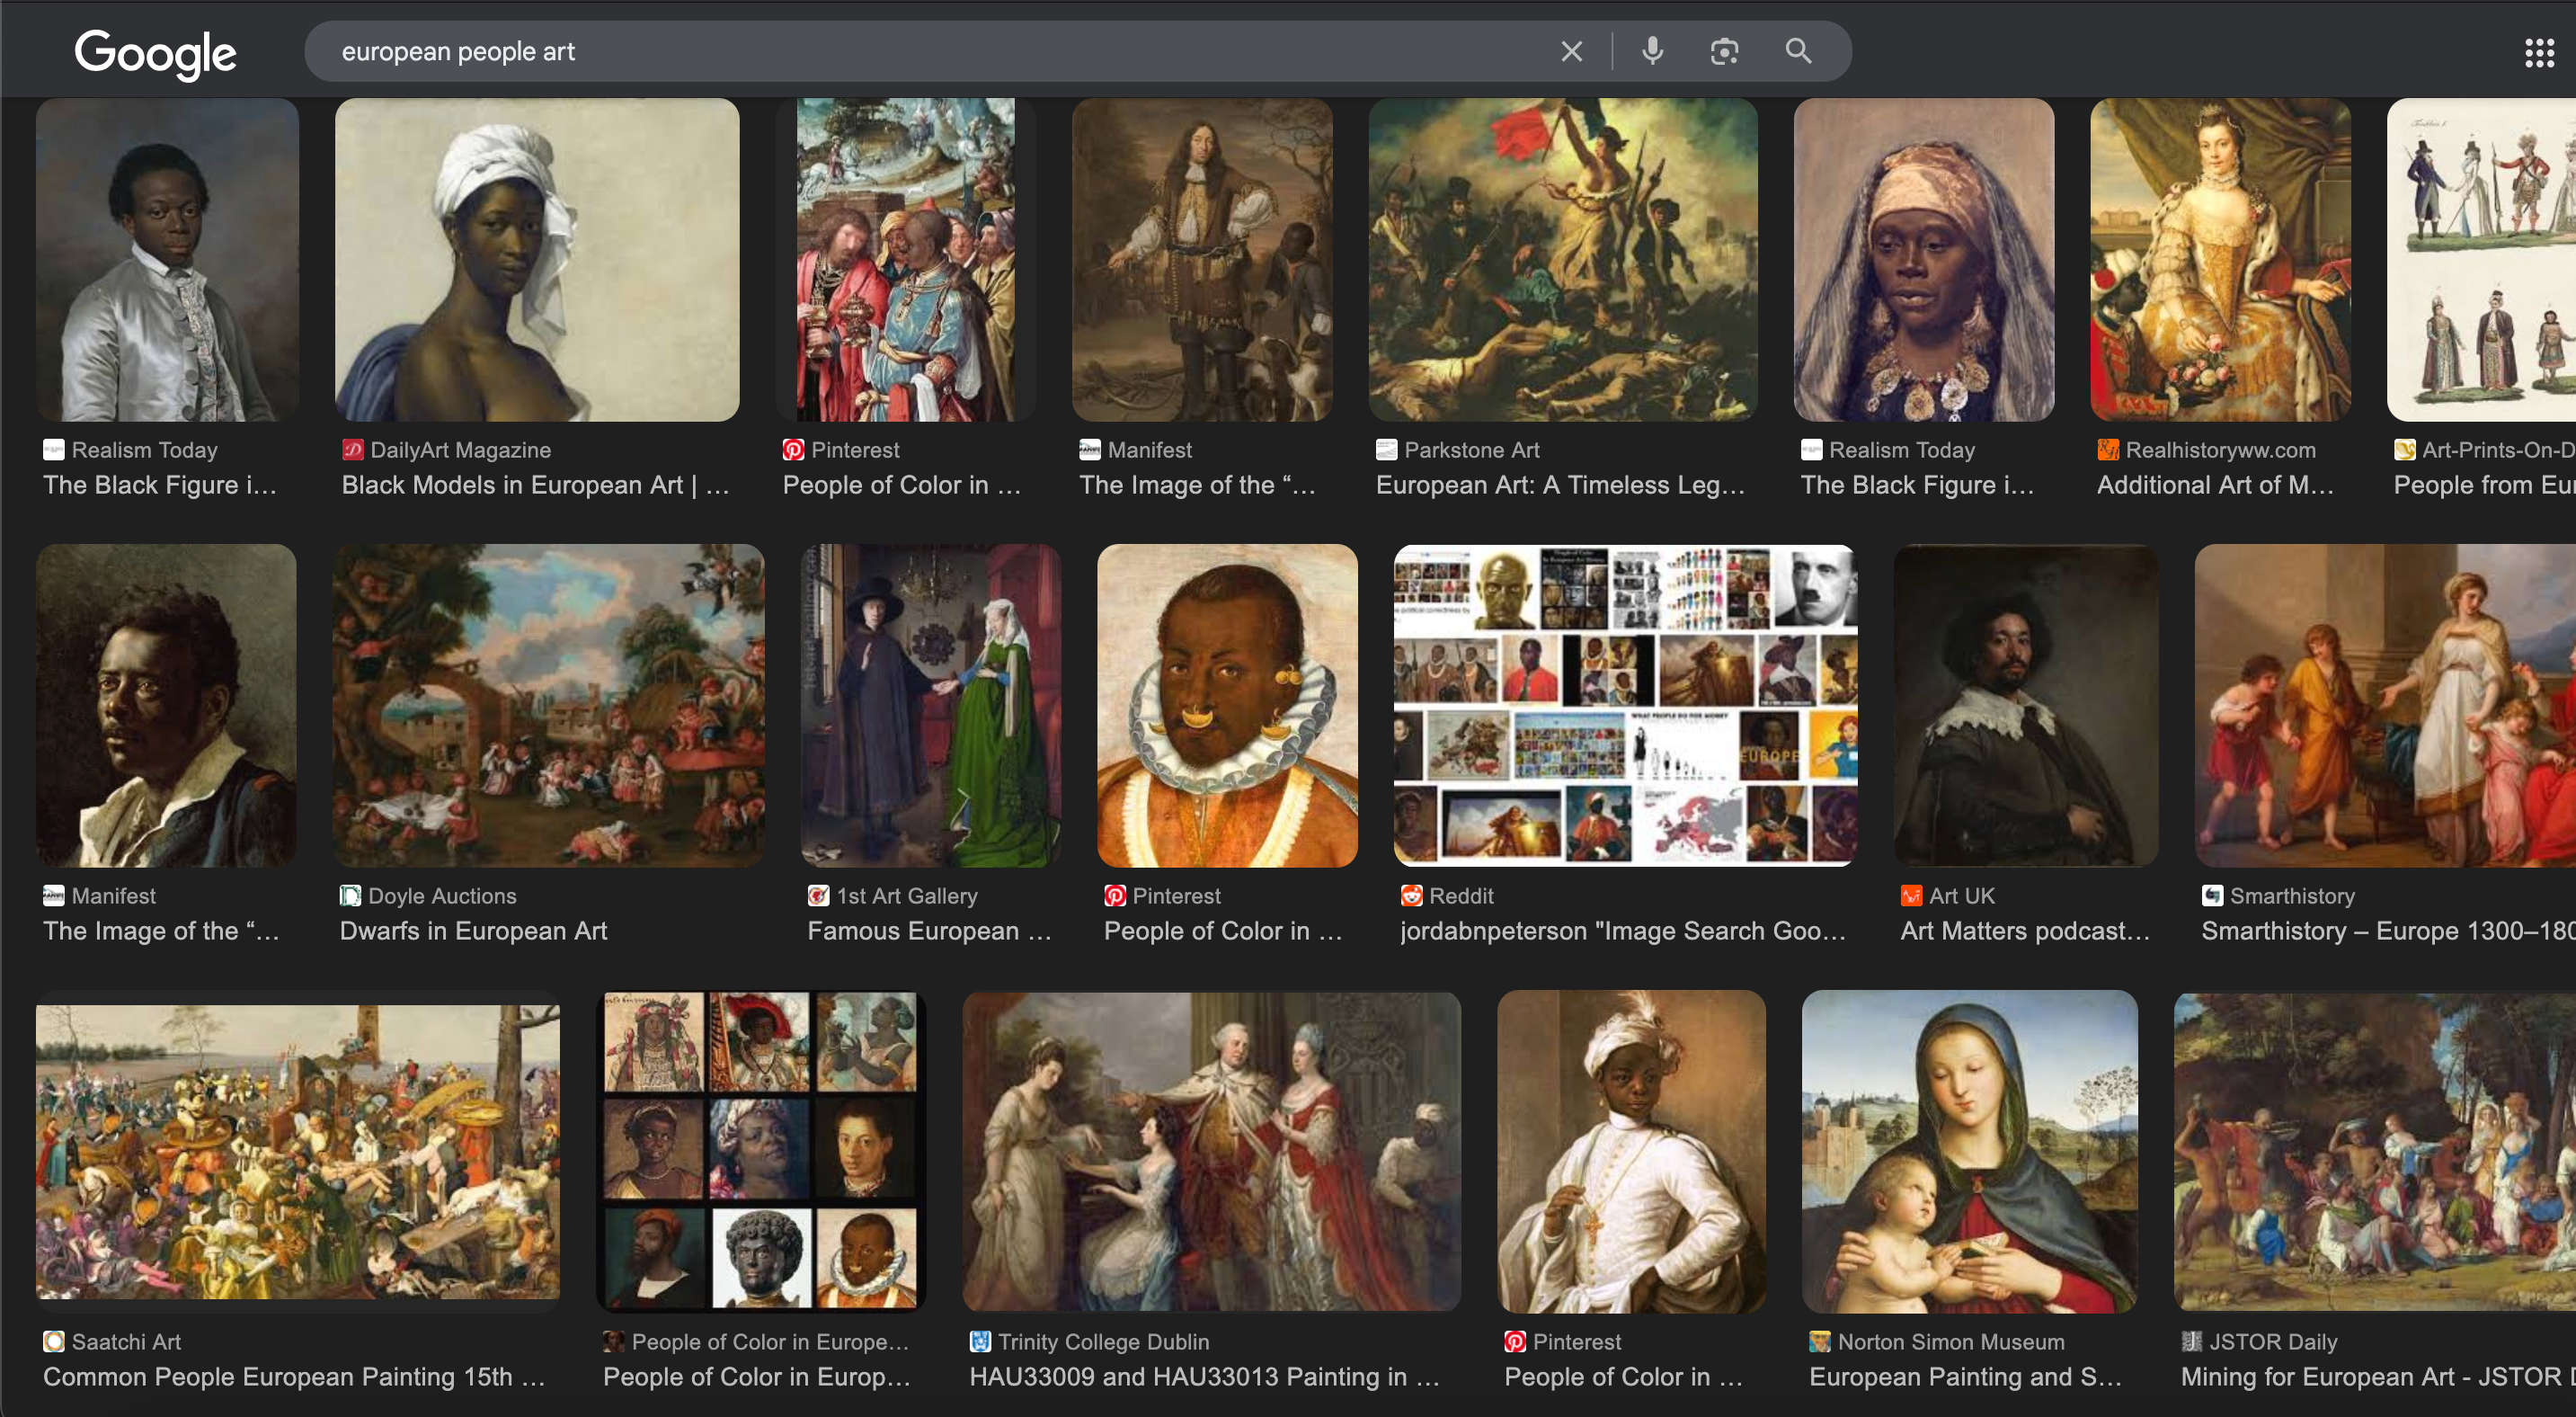
Task: Clear the search box with the X icon
Action: click(1571, 51)
